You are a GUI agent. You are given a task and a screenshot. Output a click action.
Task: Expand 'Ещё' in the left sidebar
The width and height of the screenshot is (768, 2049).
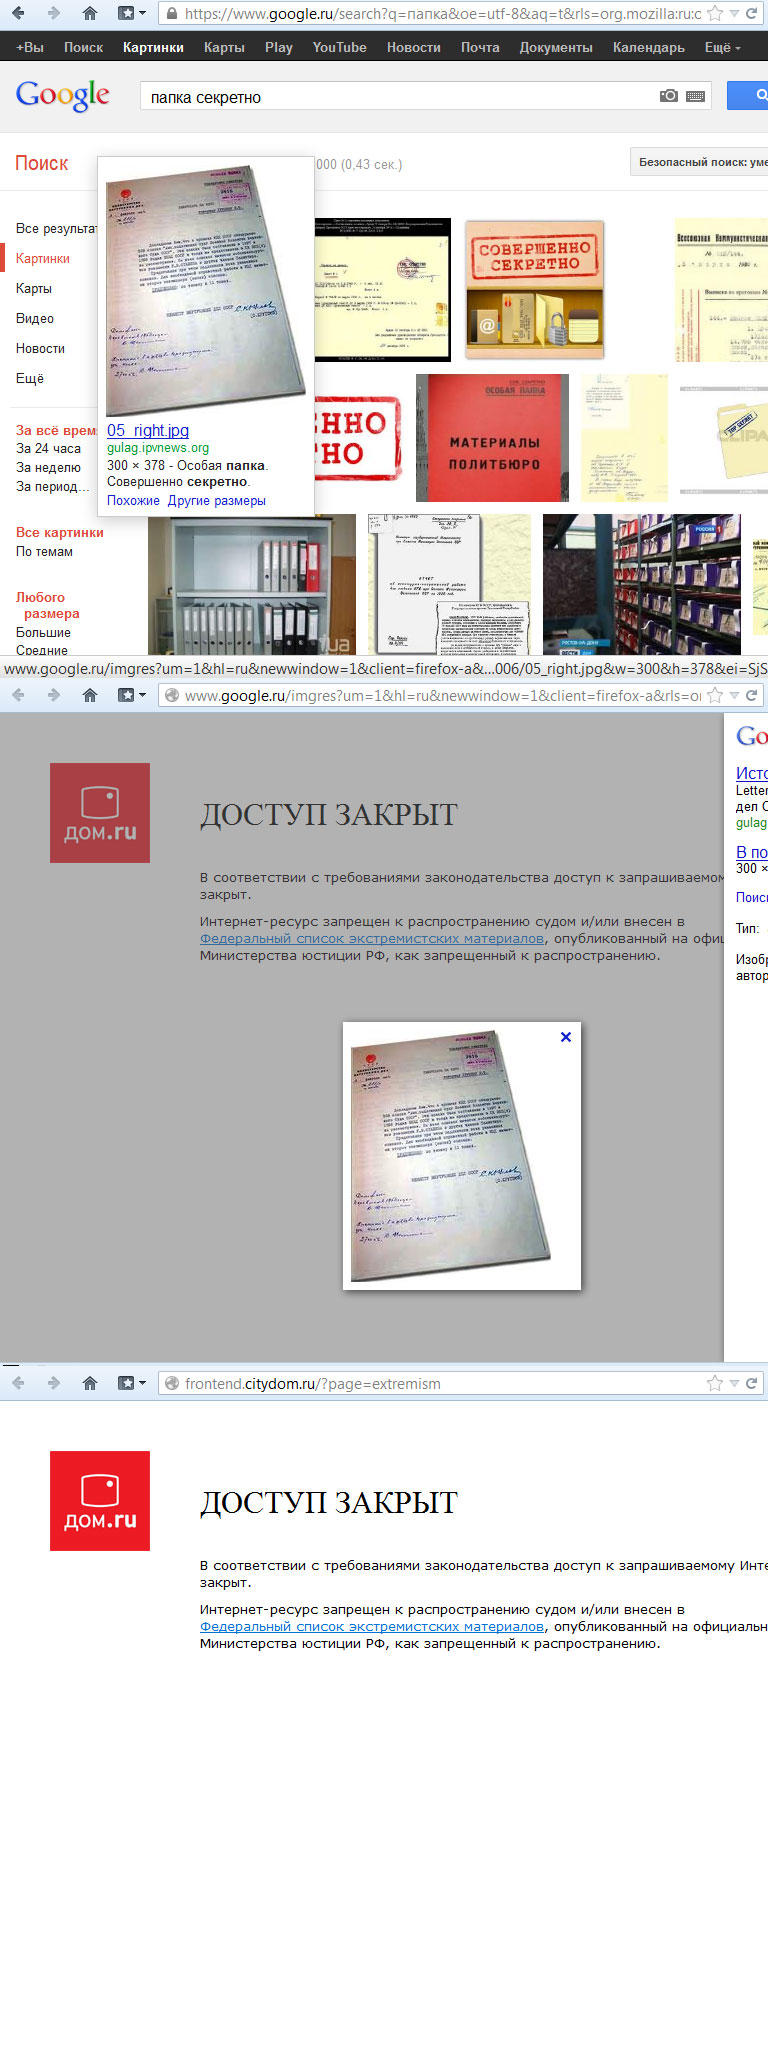pyautogui.click(x=30, y=378)
